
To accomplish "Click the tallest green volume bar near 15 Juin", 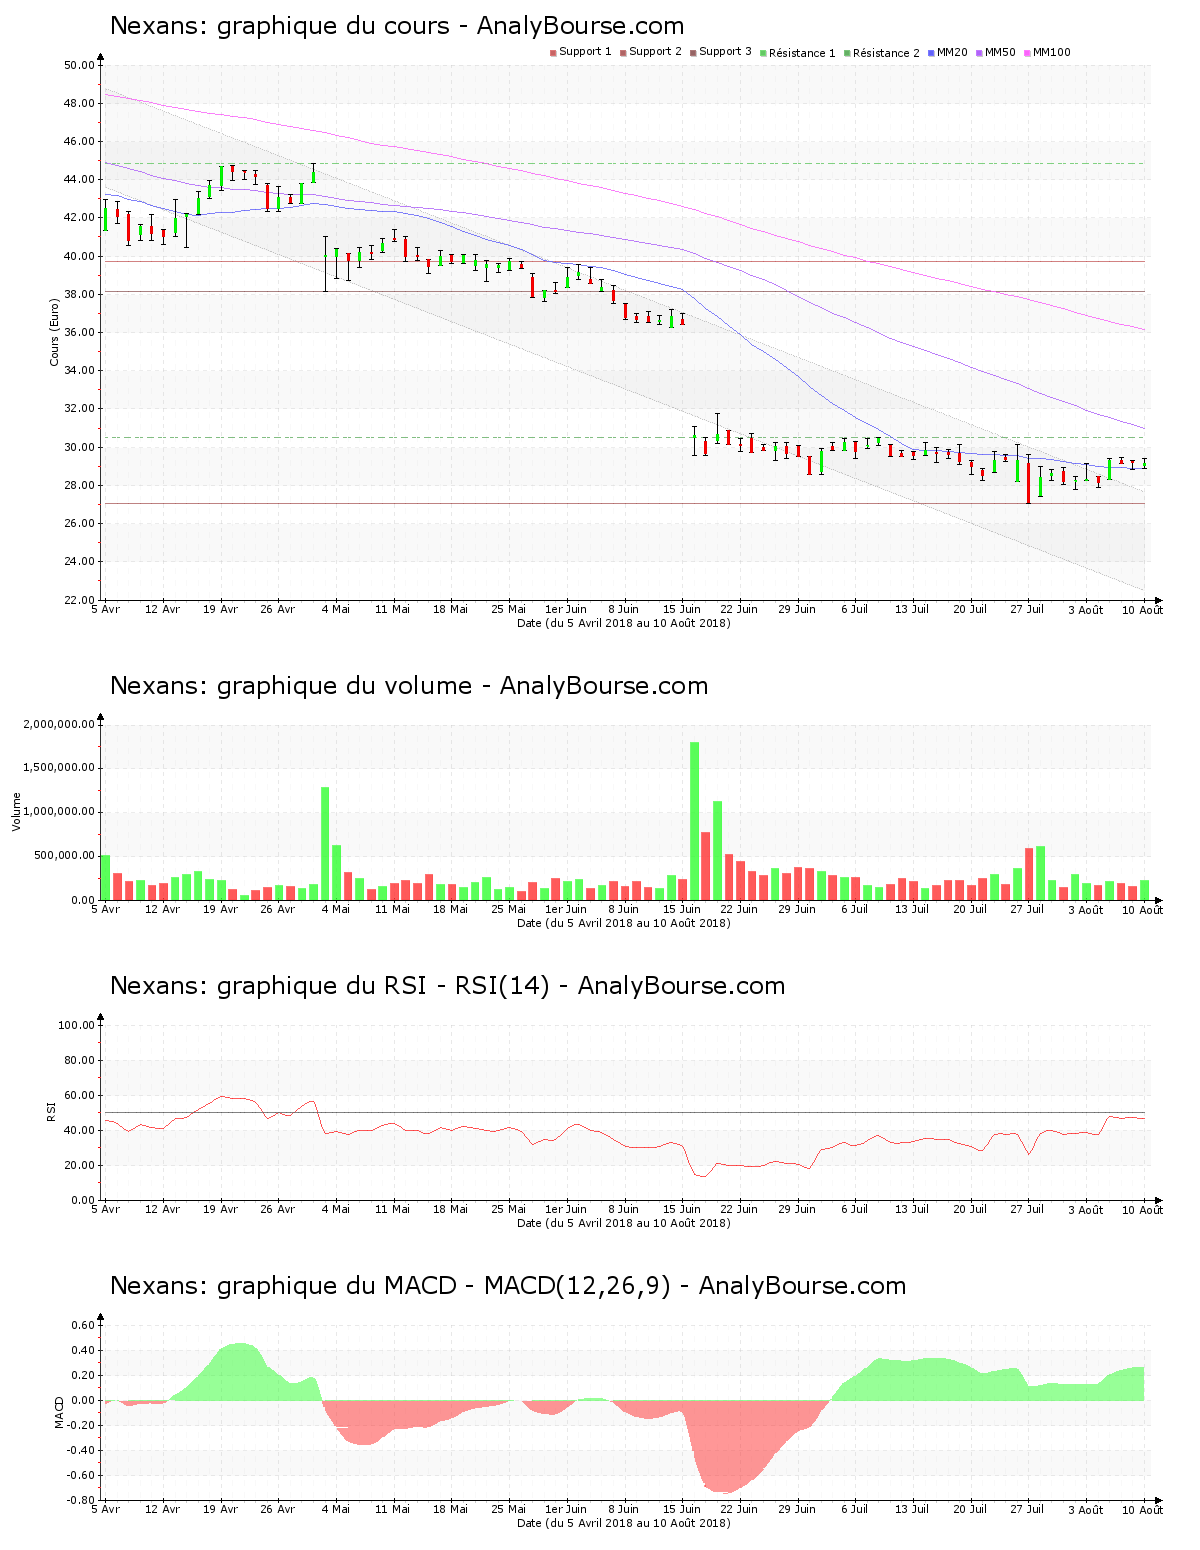I will click(x=694, y=821).
